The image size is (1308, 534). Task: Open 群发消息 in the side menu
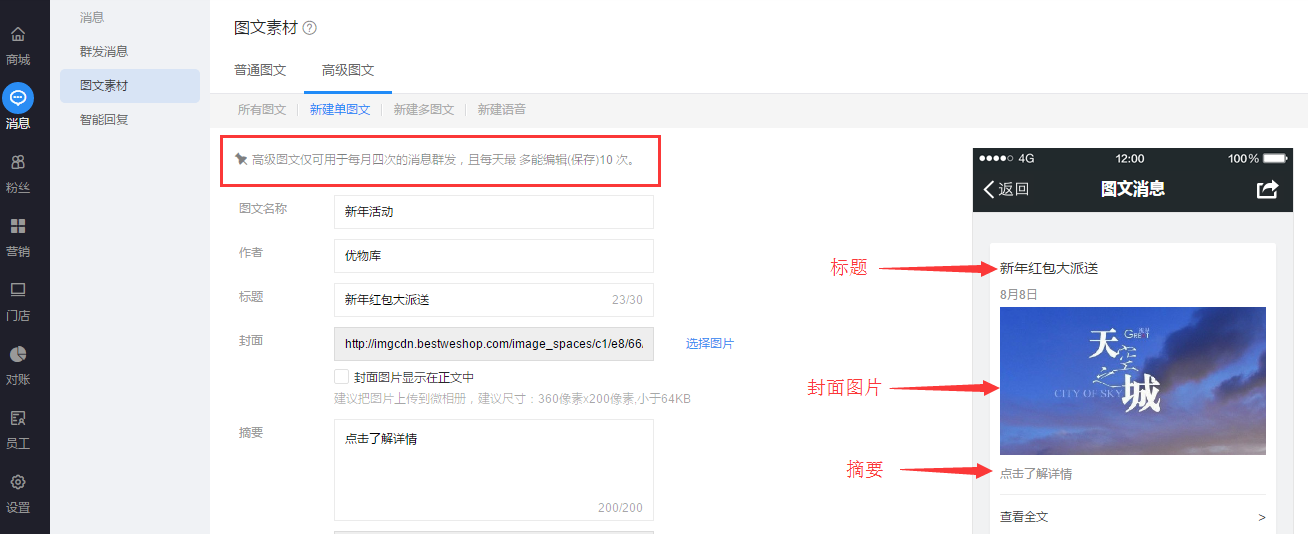pos(104,51)
